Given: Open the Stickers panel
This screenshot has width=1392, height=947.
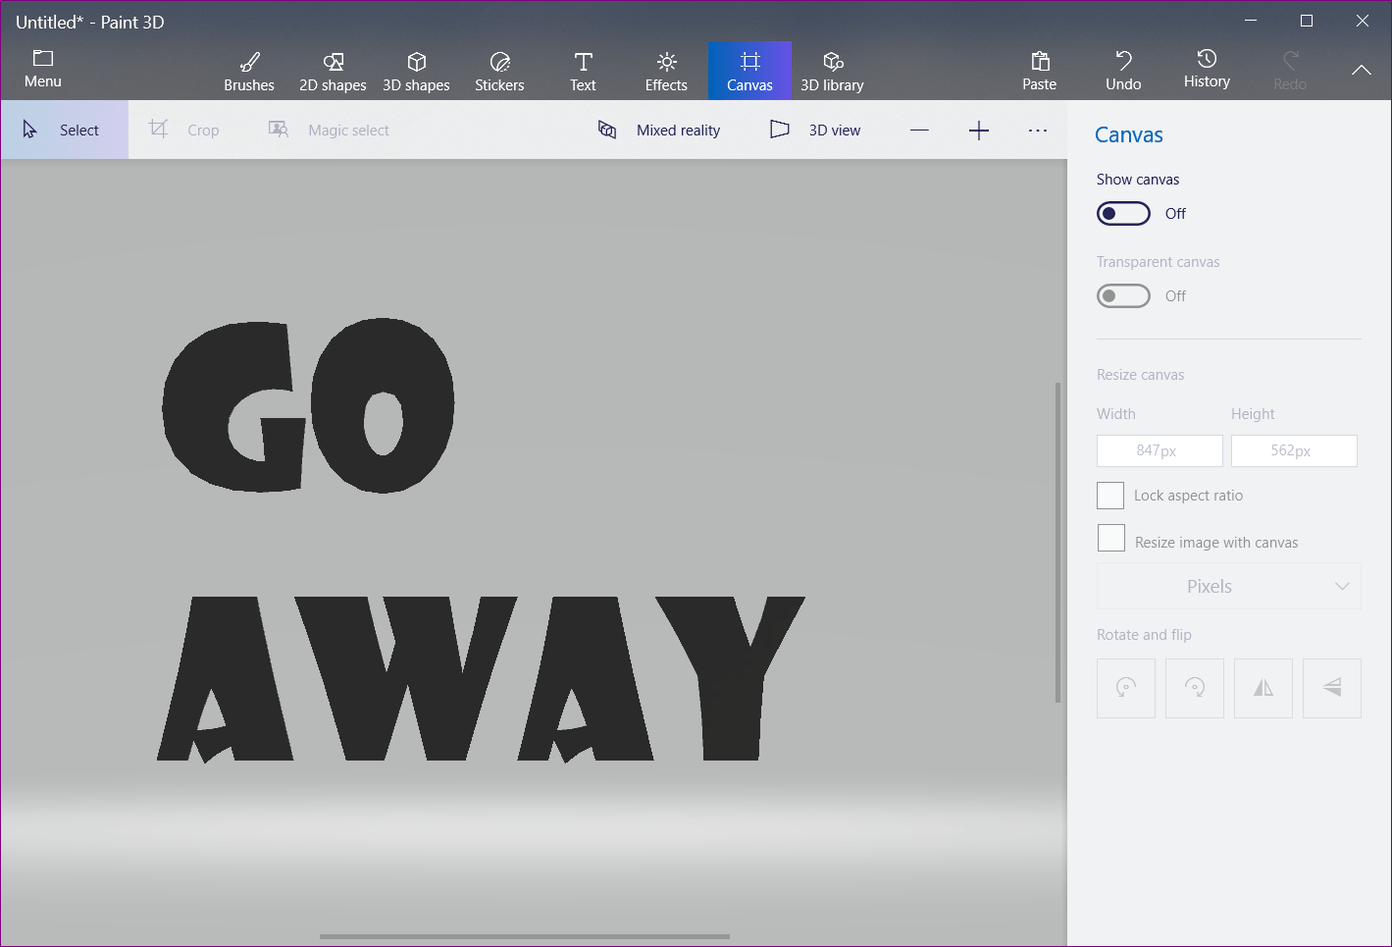Looking at the screenshot, I should point(499,71).
